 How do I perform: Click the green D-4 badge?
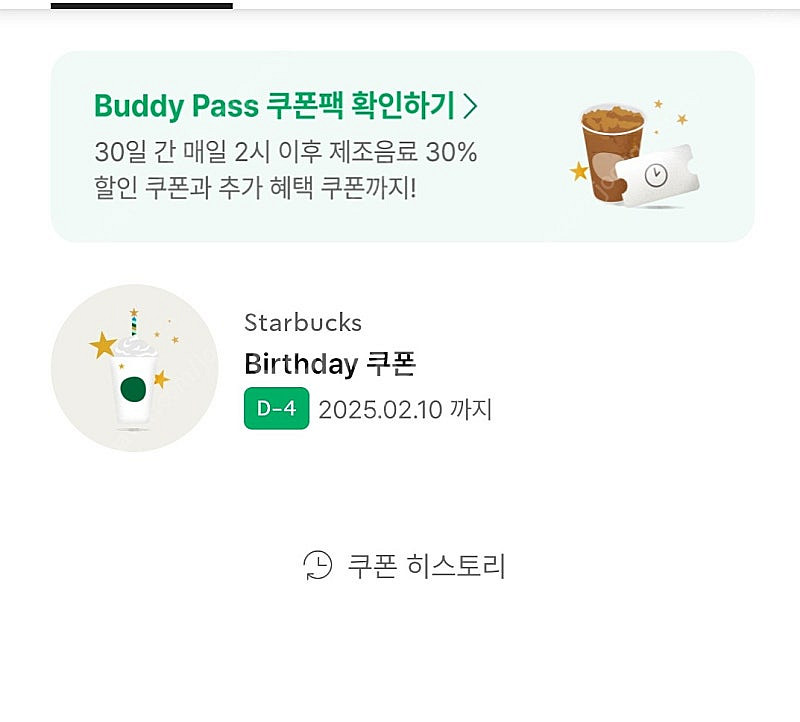coord(276,409)
